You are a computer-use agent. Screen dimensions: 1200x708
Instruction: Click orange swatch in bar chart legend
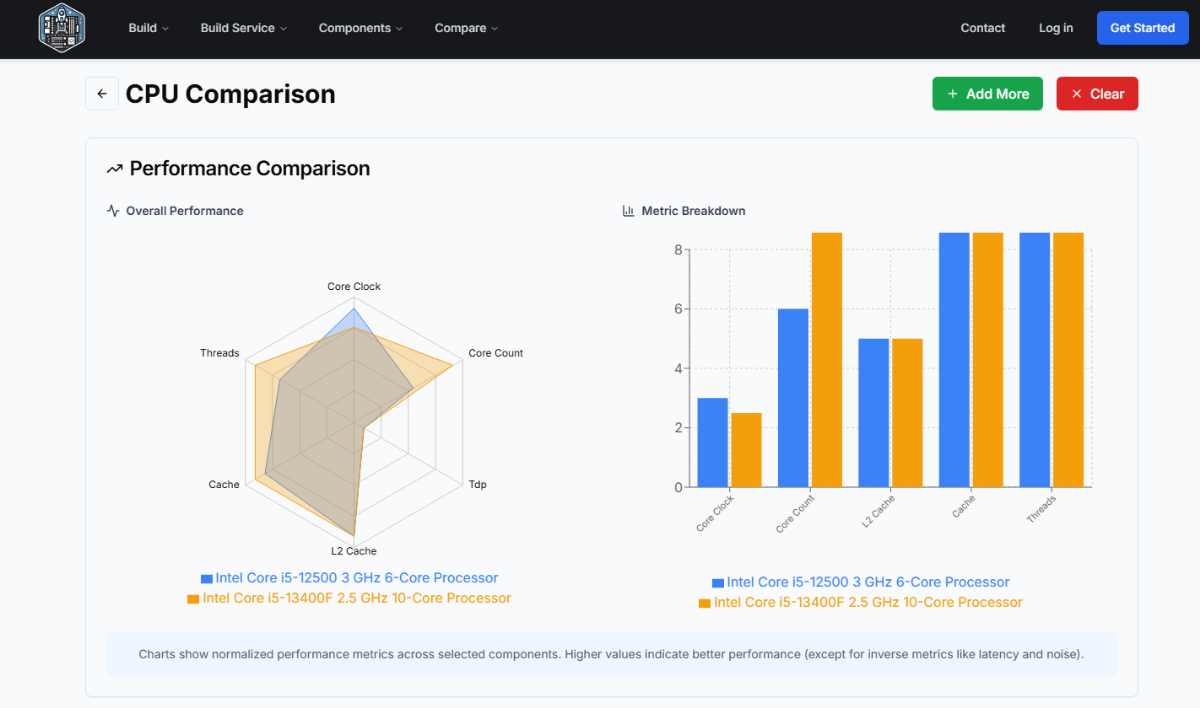(704, 603)
